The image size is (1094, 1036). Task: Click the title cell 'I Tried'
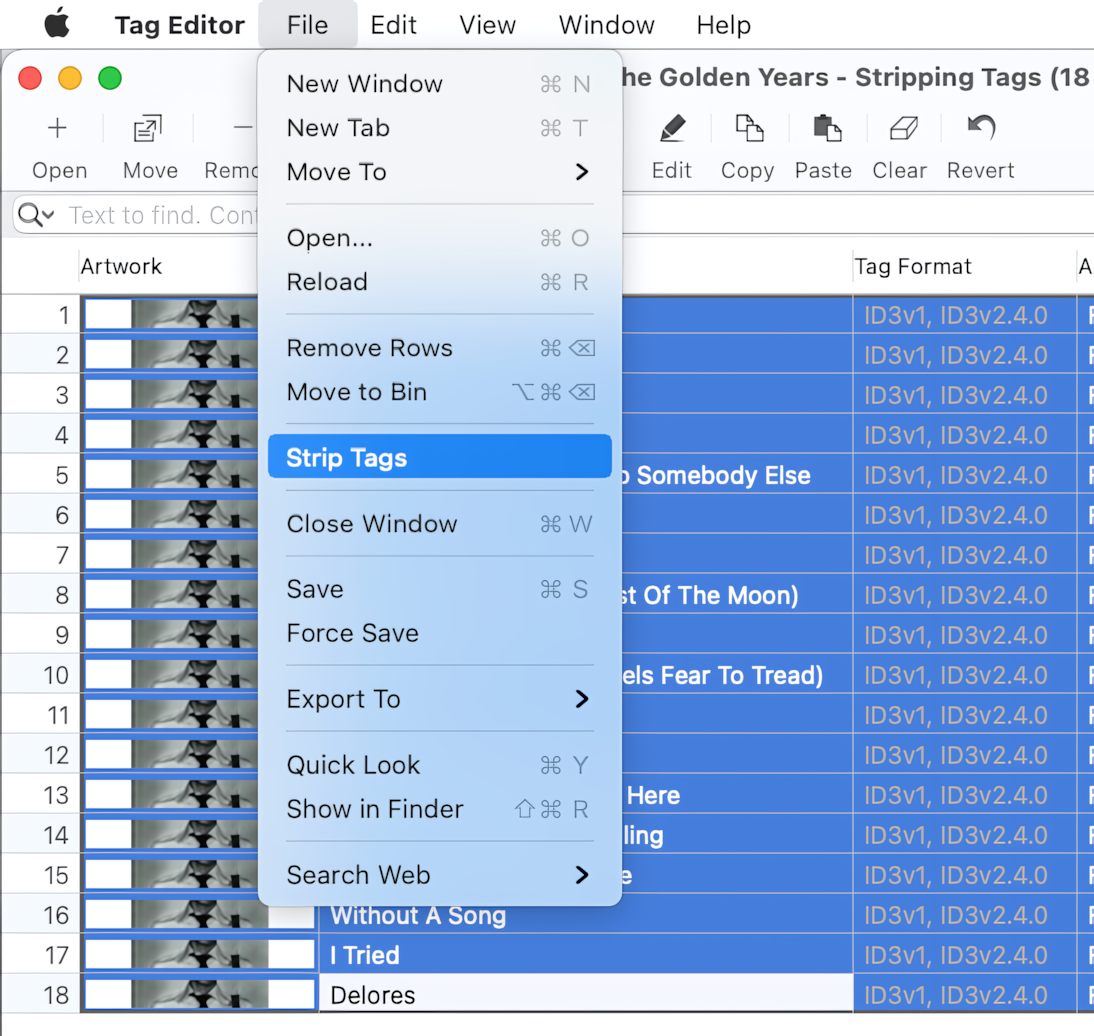(586, 954)
